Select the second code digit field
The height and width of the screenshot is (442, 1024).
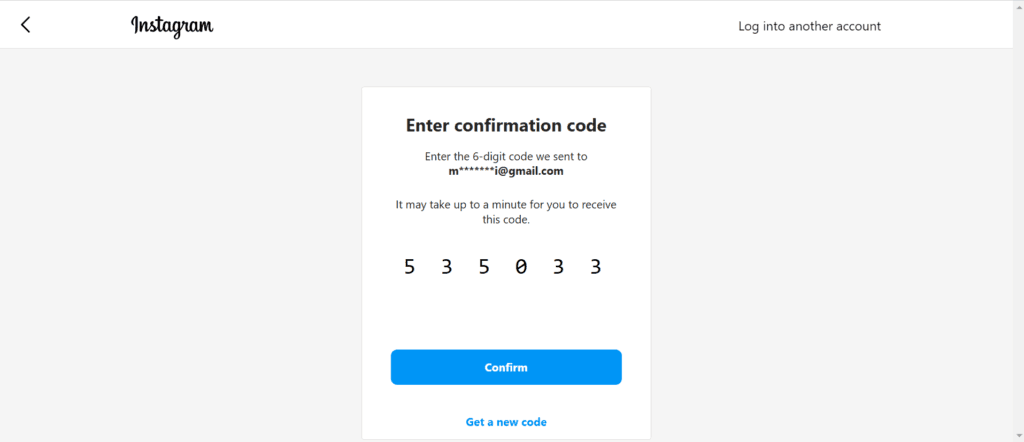(x=447, y=267)
